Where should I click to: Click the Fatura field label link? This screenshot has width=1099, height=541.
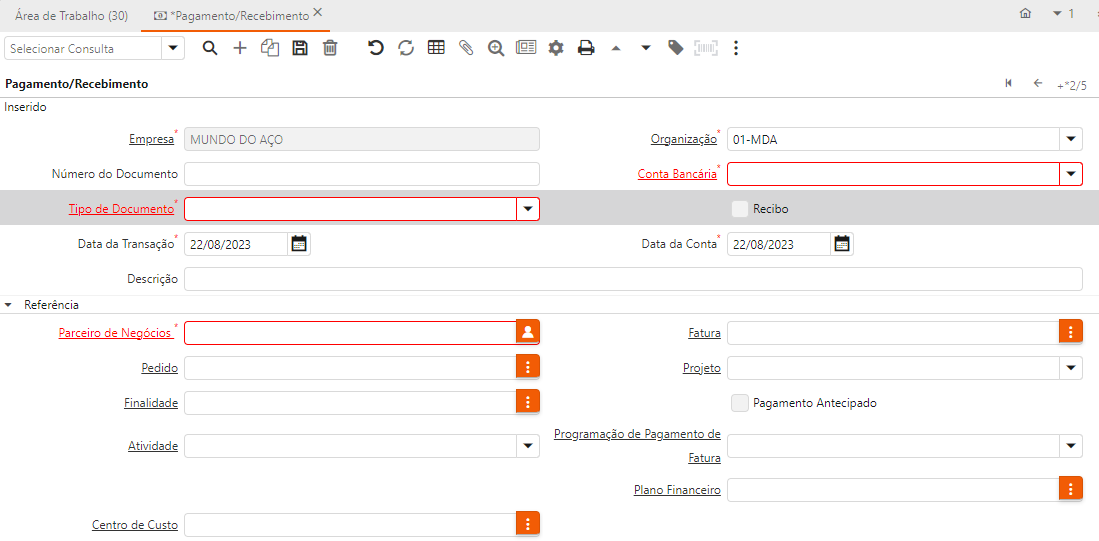704,333
